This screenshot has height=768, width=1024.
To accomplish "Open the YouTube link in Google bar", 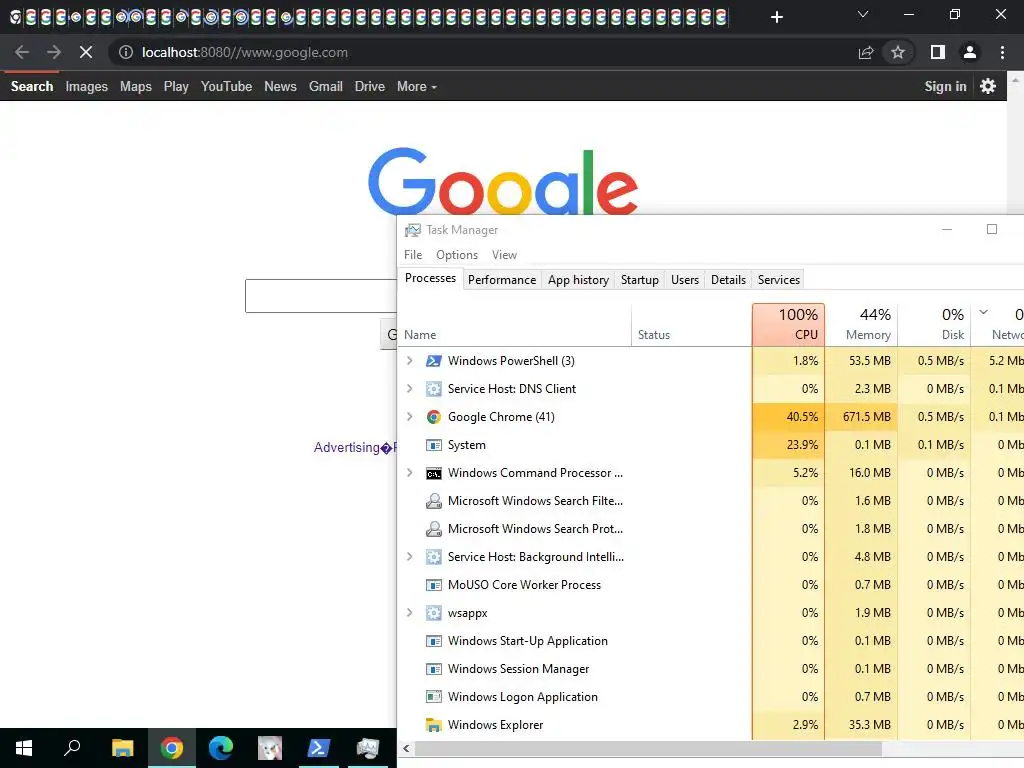I will [226, 86].
